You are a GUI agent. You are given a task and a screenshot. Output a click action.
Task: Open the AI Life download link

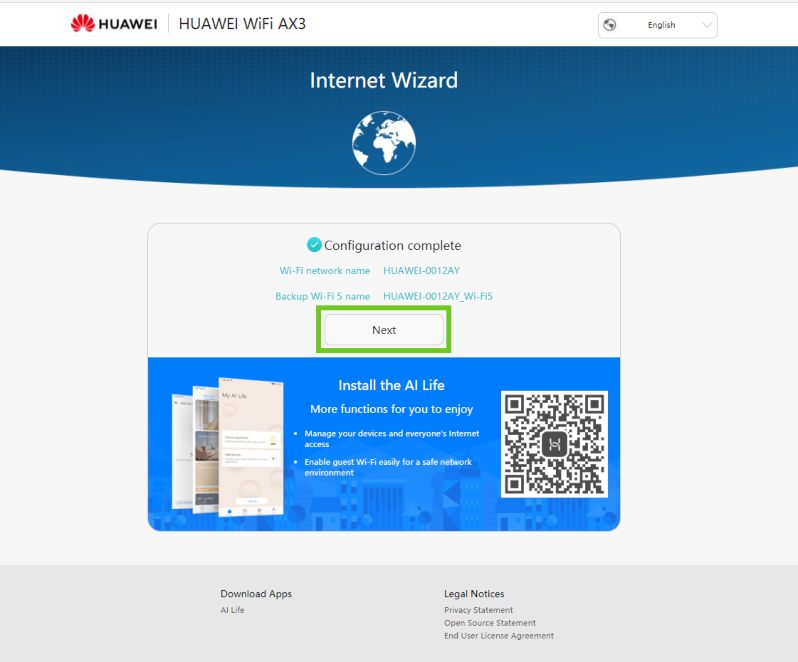[x=232, y=610]
